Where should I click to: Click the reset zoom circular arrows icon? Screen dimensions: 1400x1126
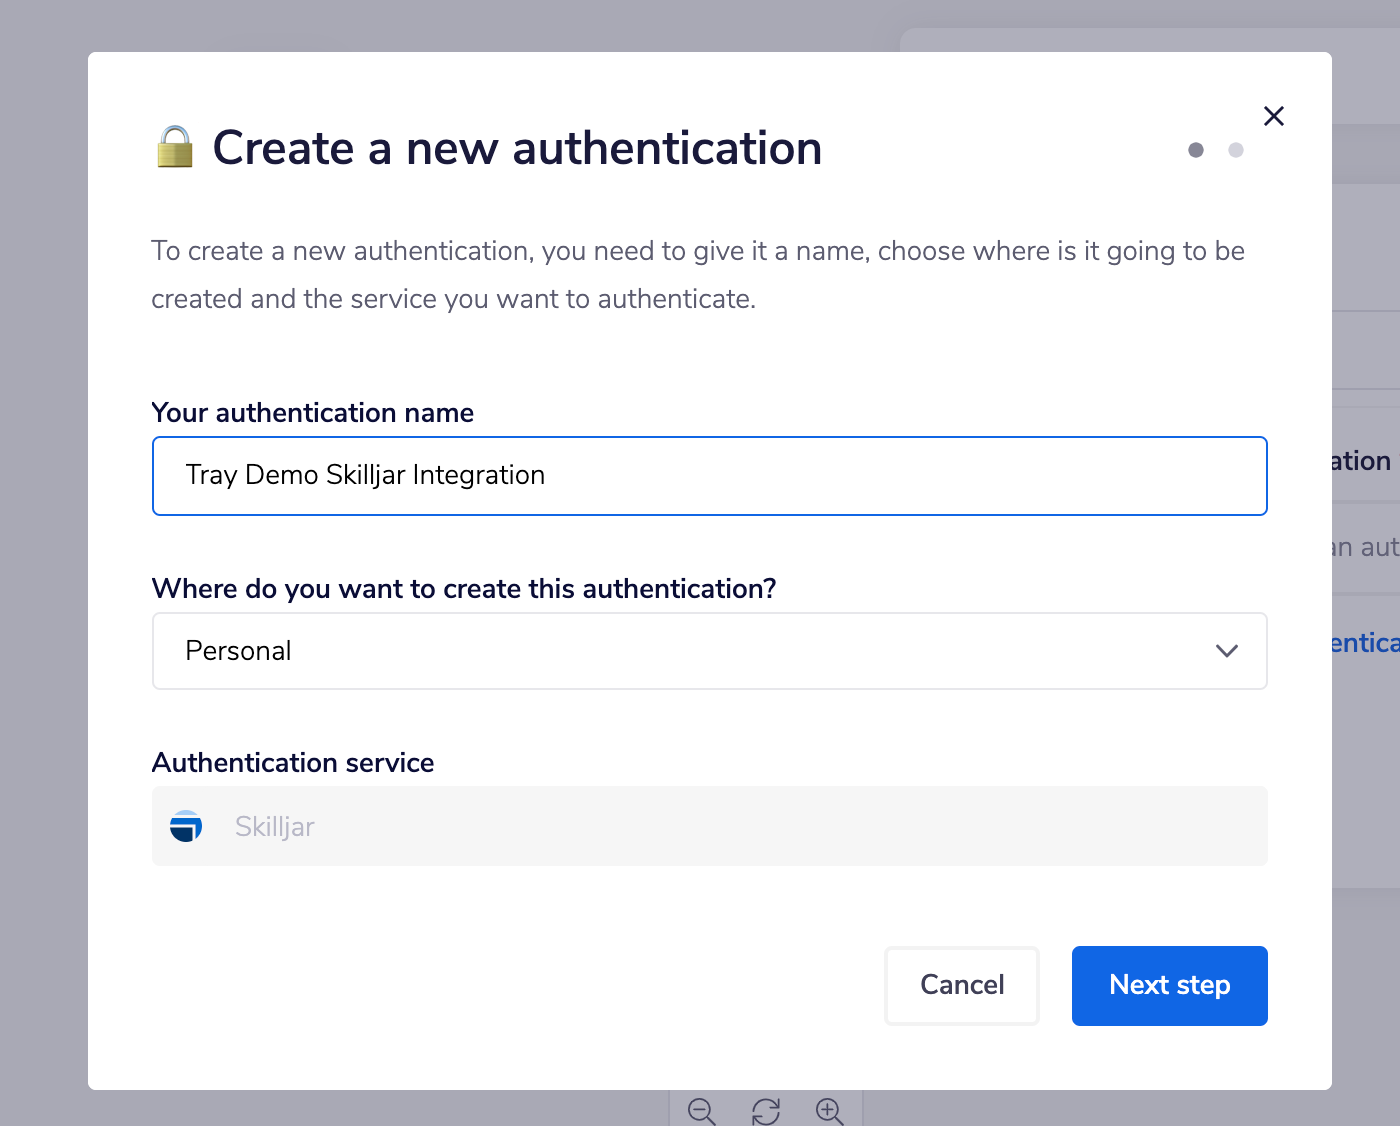pyautogui.click(x=766, y=1110)
